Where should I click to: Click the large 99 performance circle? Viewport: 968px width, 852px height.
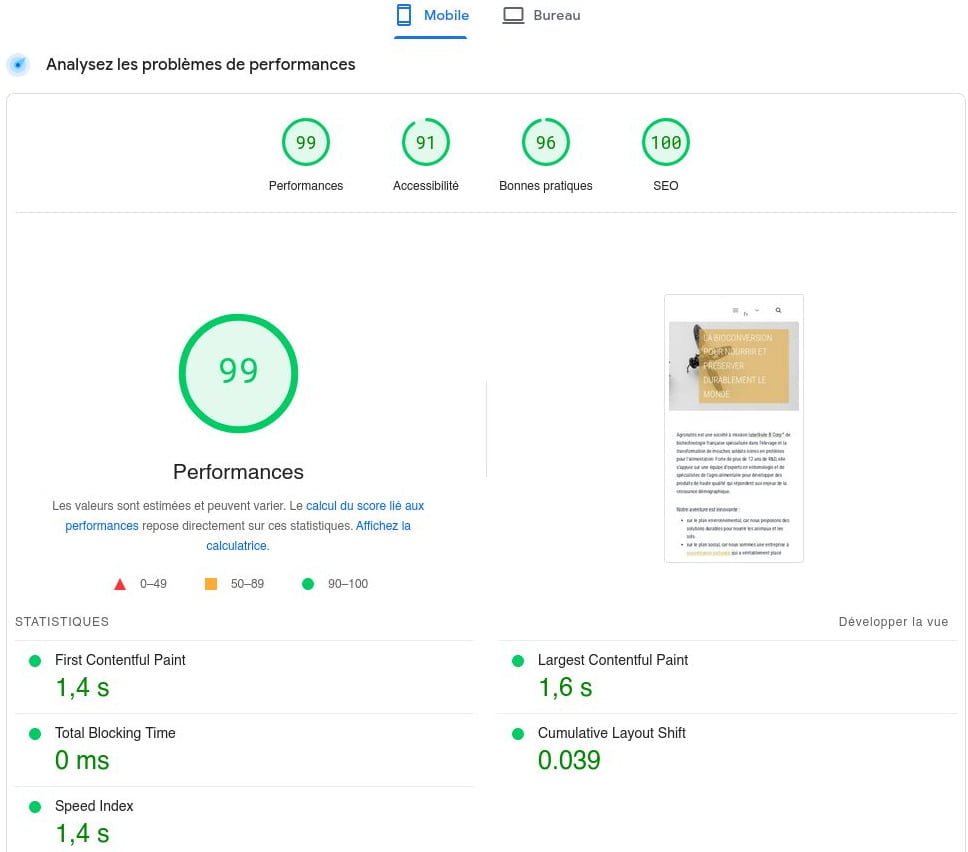point(238,372)
